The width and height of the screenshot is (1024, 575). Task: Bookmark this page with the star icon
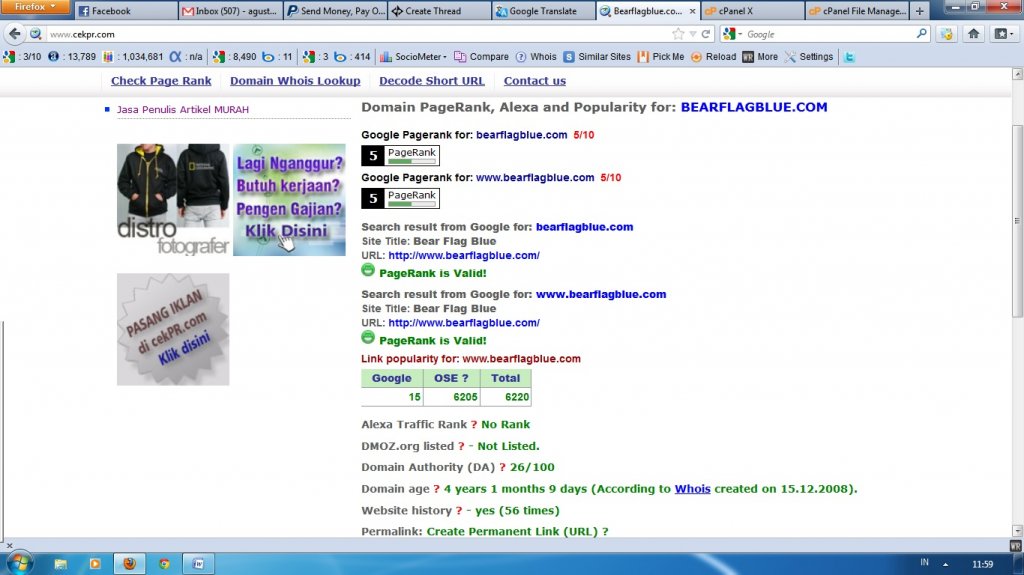coord(679,34)
